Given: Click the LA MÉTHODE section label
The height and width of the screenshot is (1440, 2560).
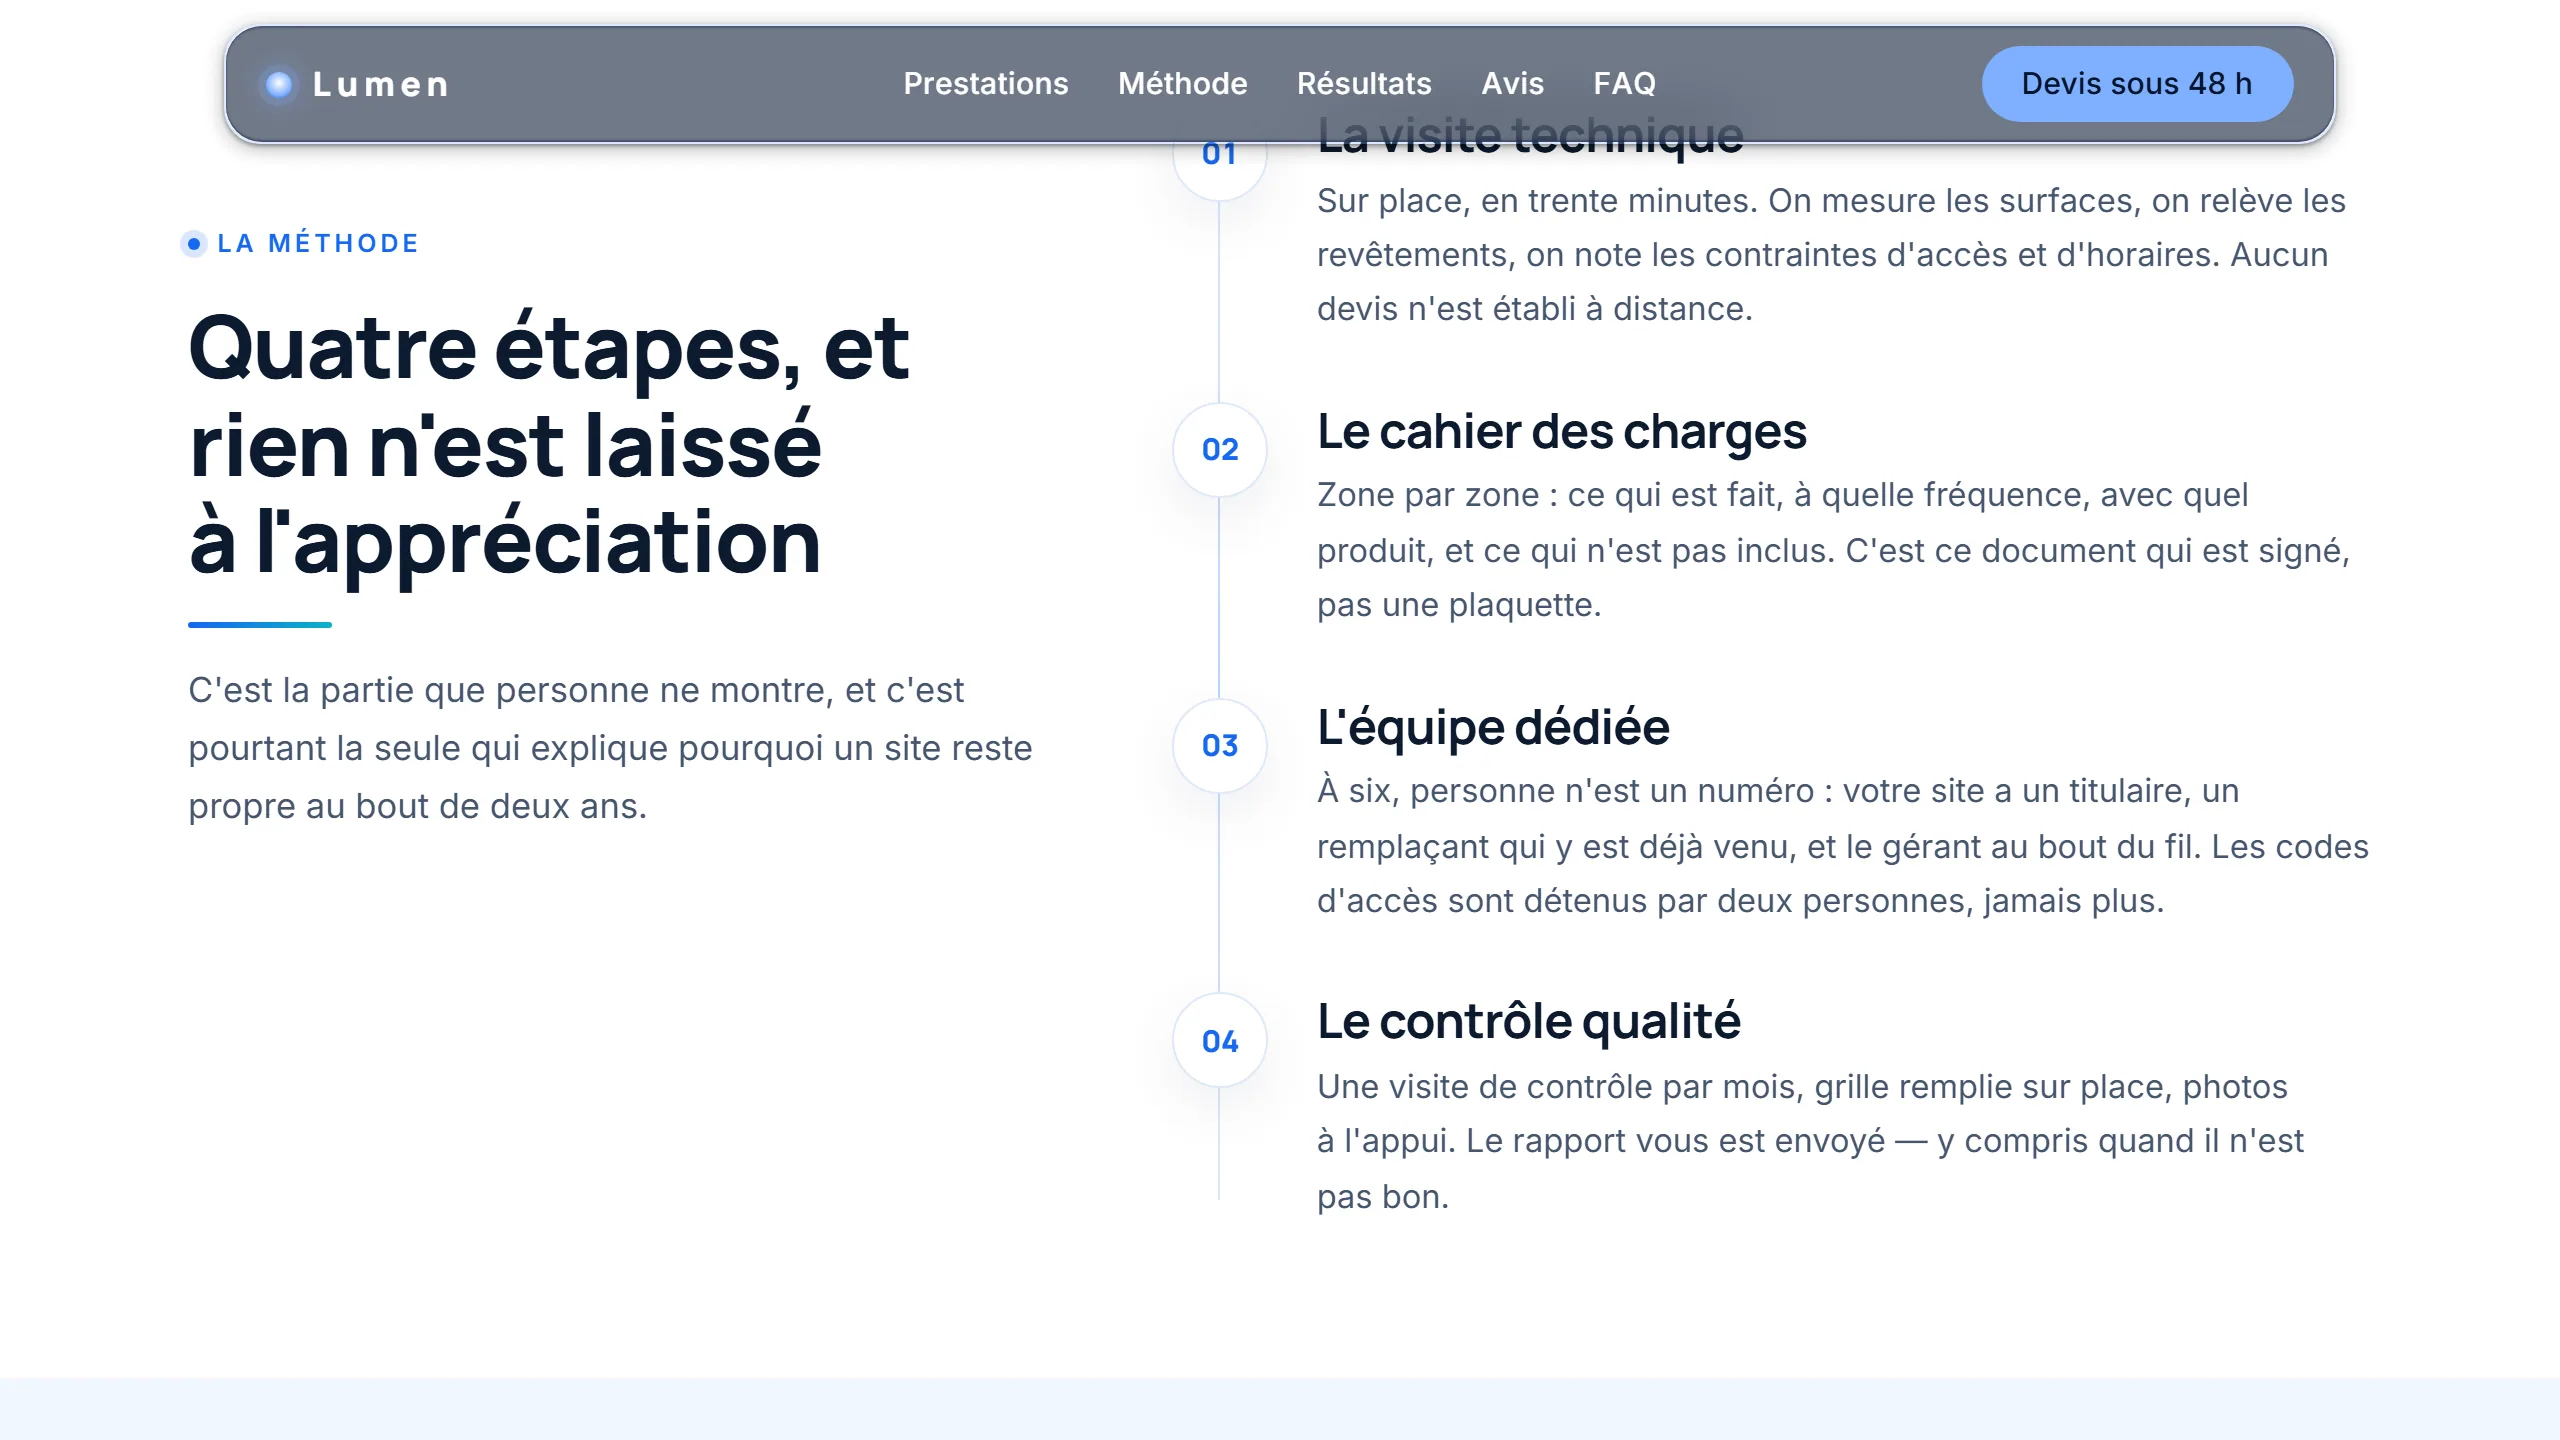Looking at the screenshot, I should pyautogui.click(x=317, y=243).
